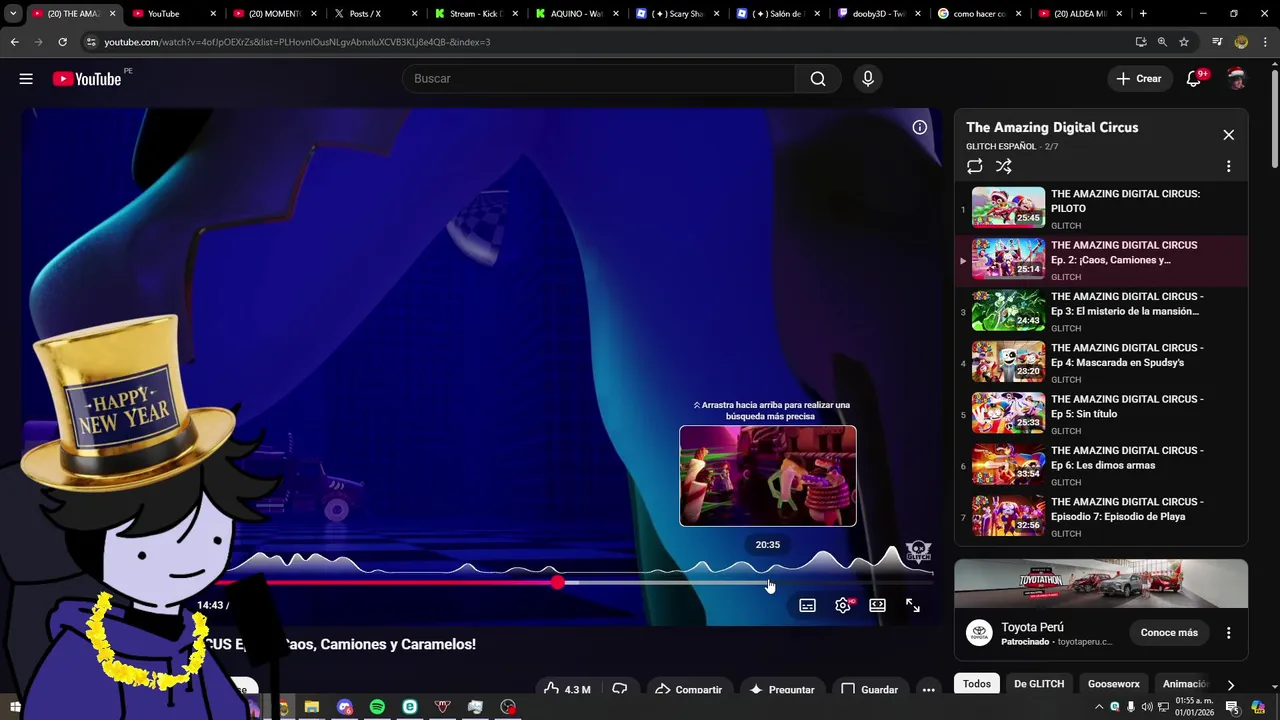Viewport: 1280px width, 720px height.
Task: Toggle subtitles on the player
Action: coord(808,606)
